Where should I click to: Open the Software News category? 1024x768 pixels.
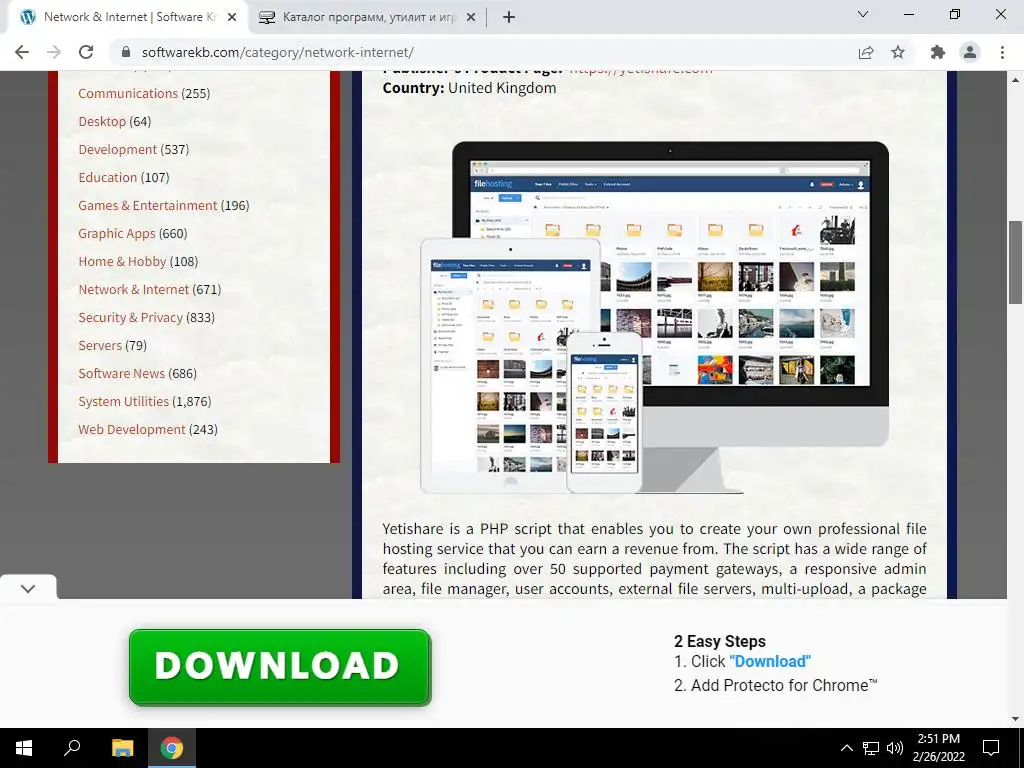click(121, 374)
